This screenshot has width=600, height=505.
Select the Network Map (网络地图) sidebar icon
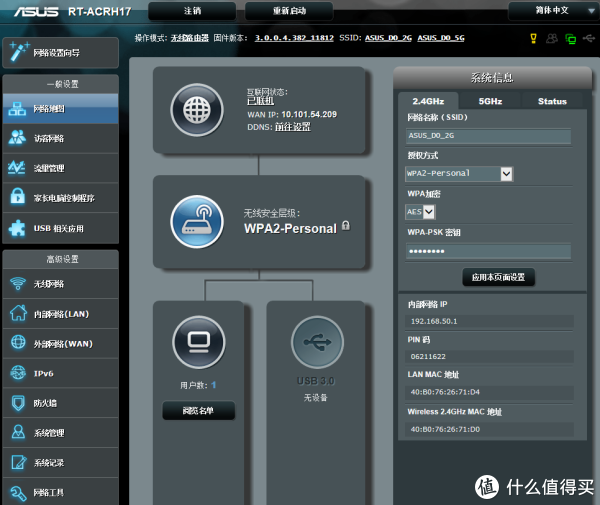18,109
